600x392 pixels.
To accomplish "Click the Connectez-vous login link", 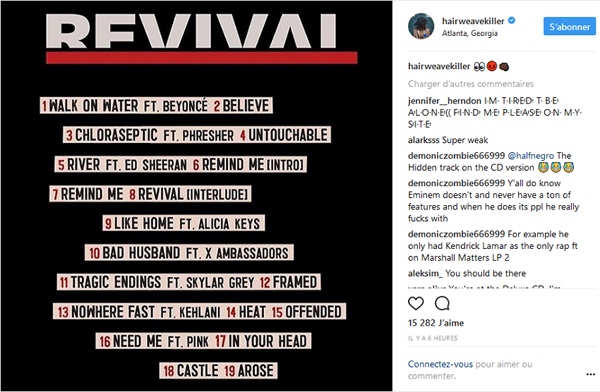I will (x=440, y=364).
